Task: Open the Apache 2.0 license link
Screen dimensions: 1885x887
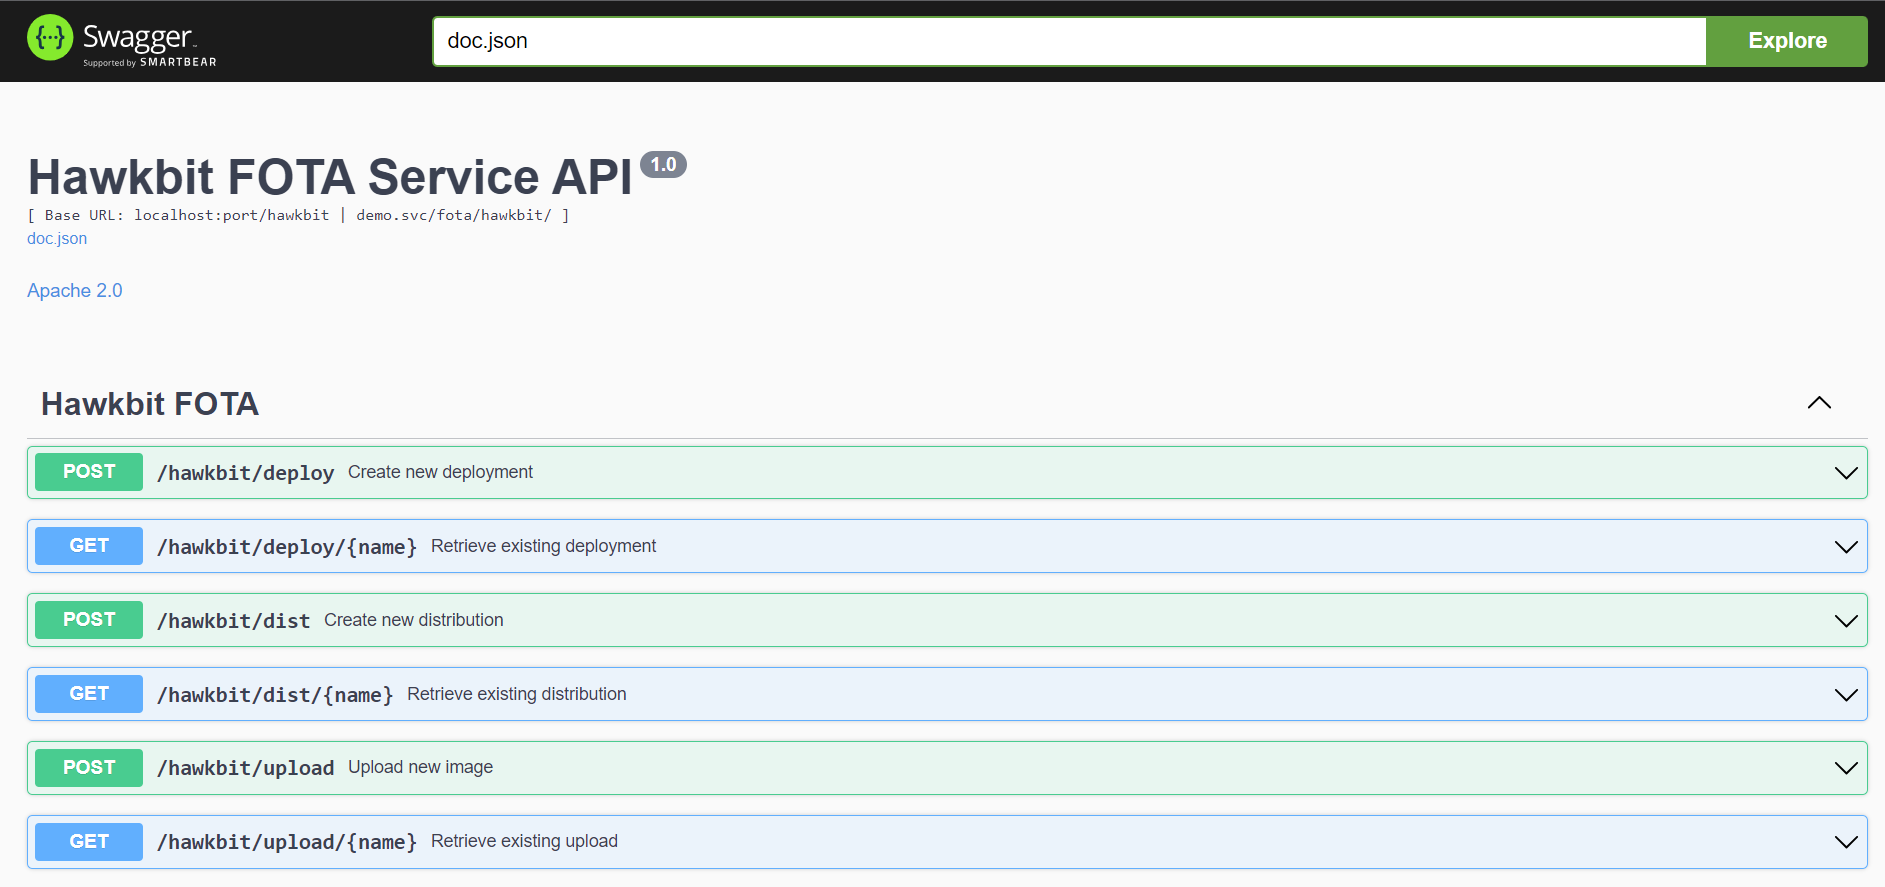Action: tap(75, 291)
